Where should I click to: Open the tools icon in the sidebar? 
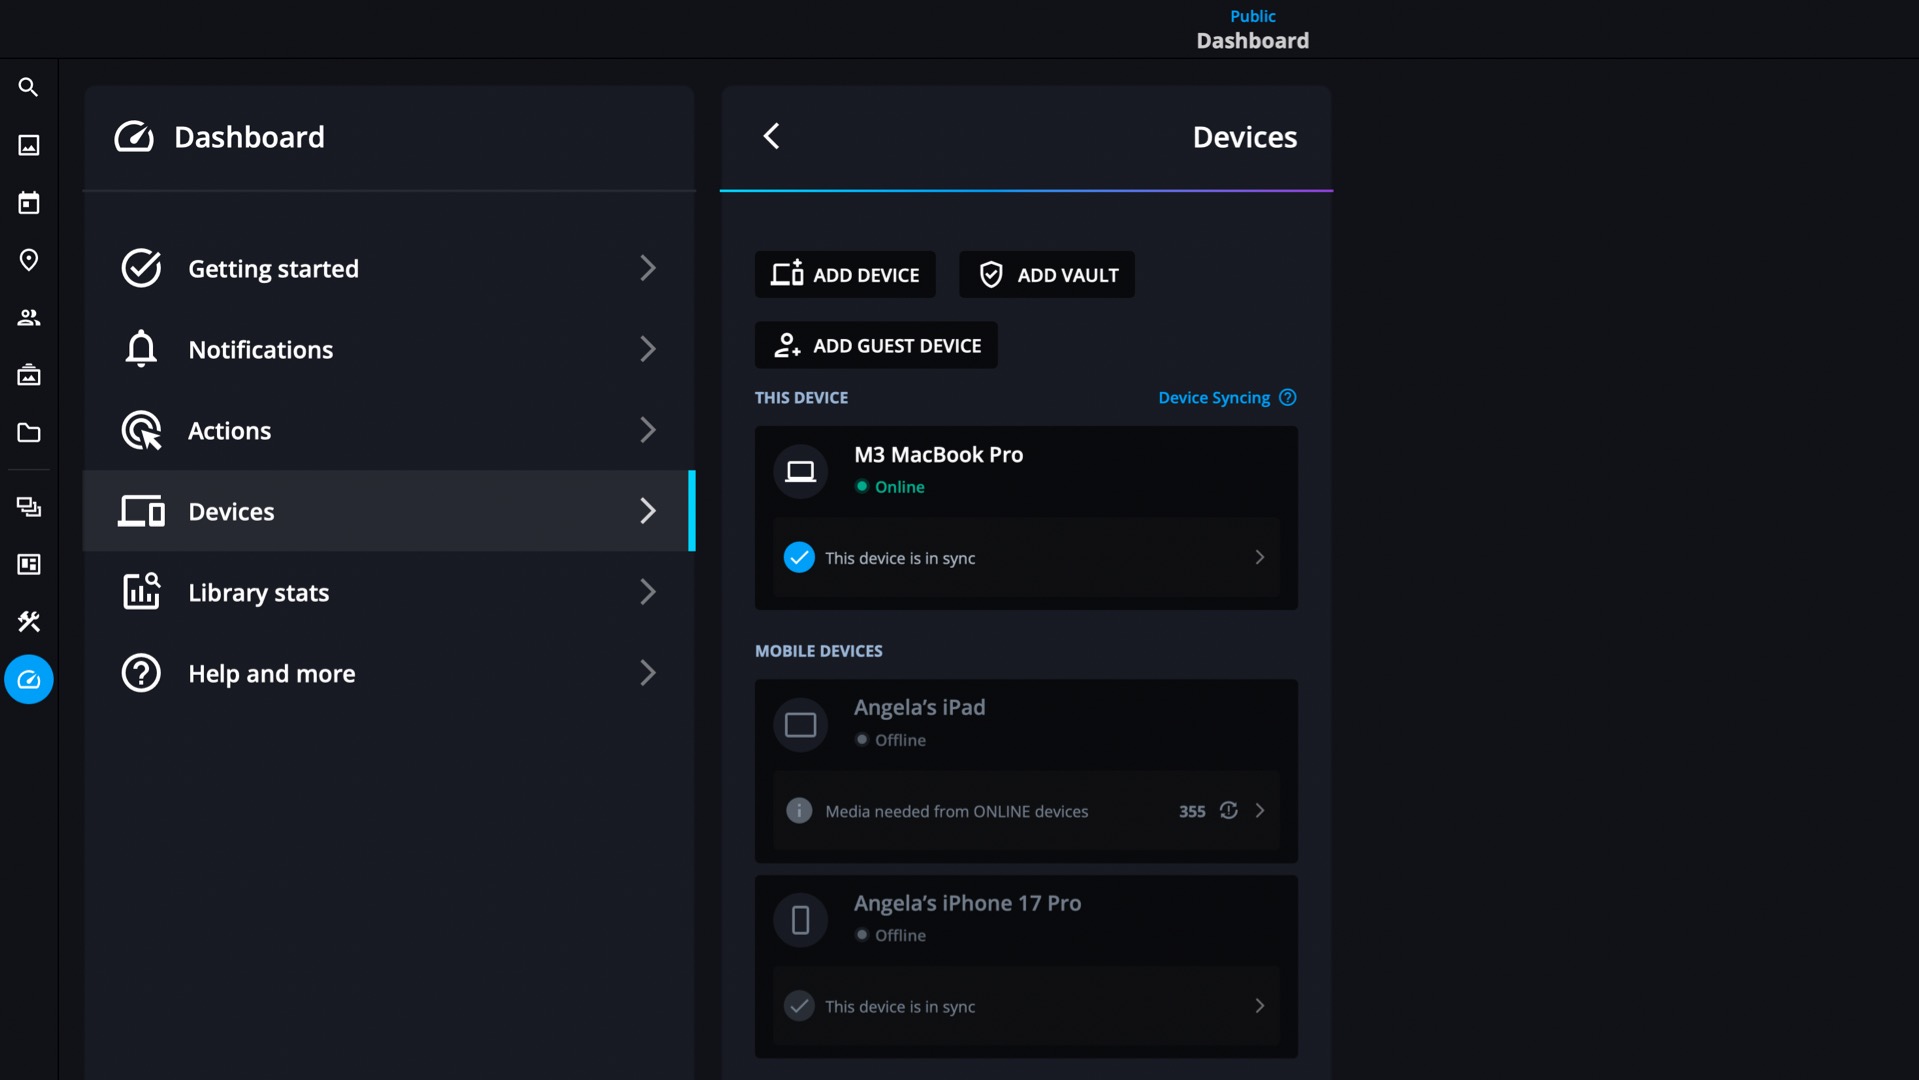(x=28, y=622)
